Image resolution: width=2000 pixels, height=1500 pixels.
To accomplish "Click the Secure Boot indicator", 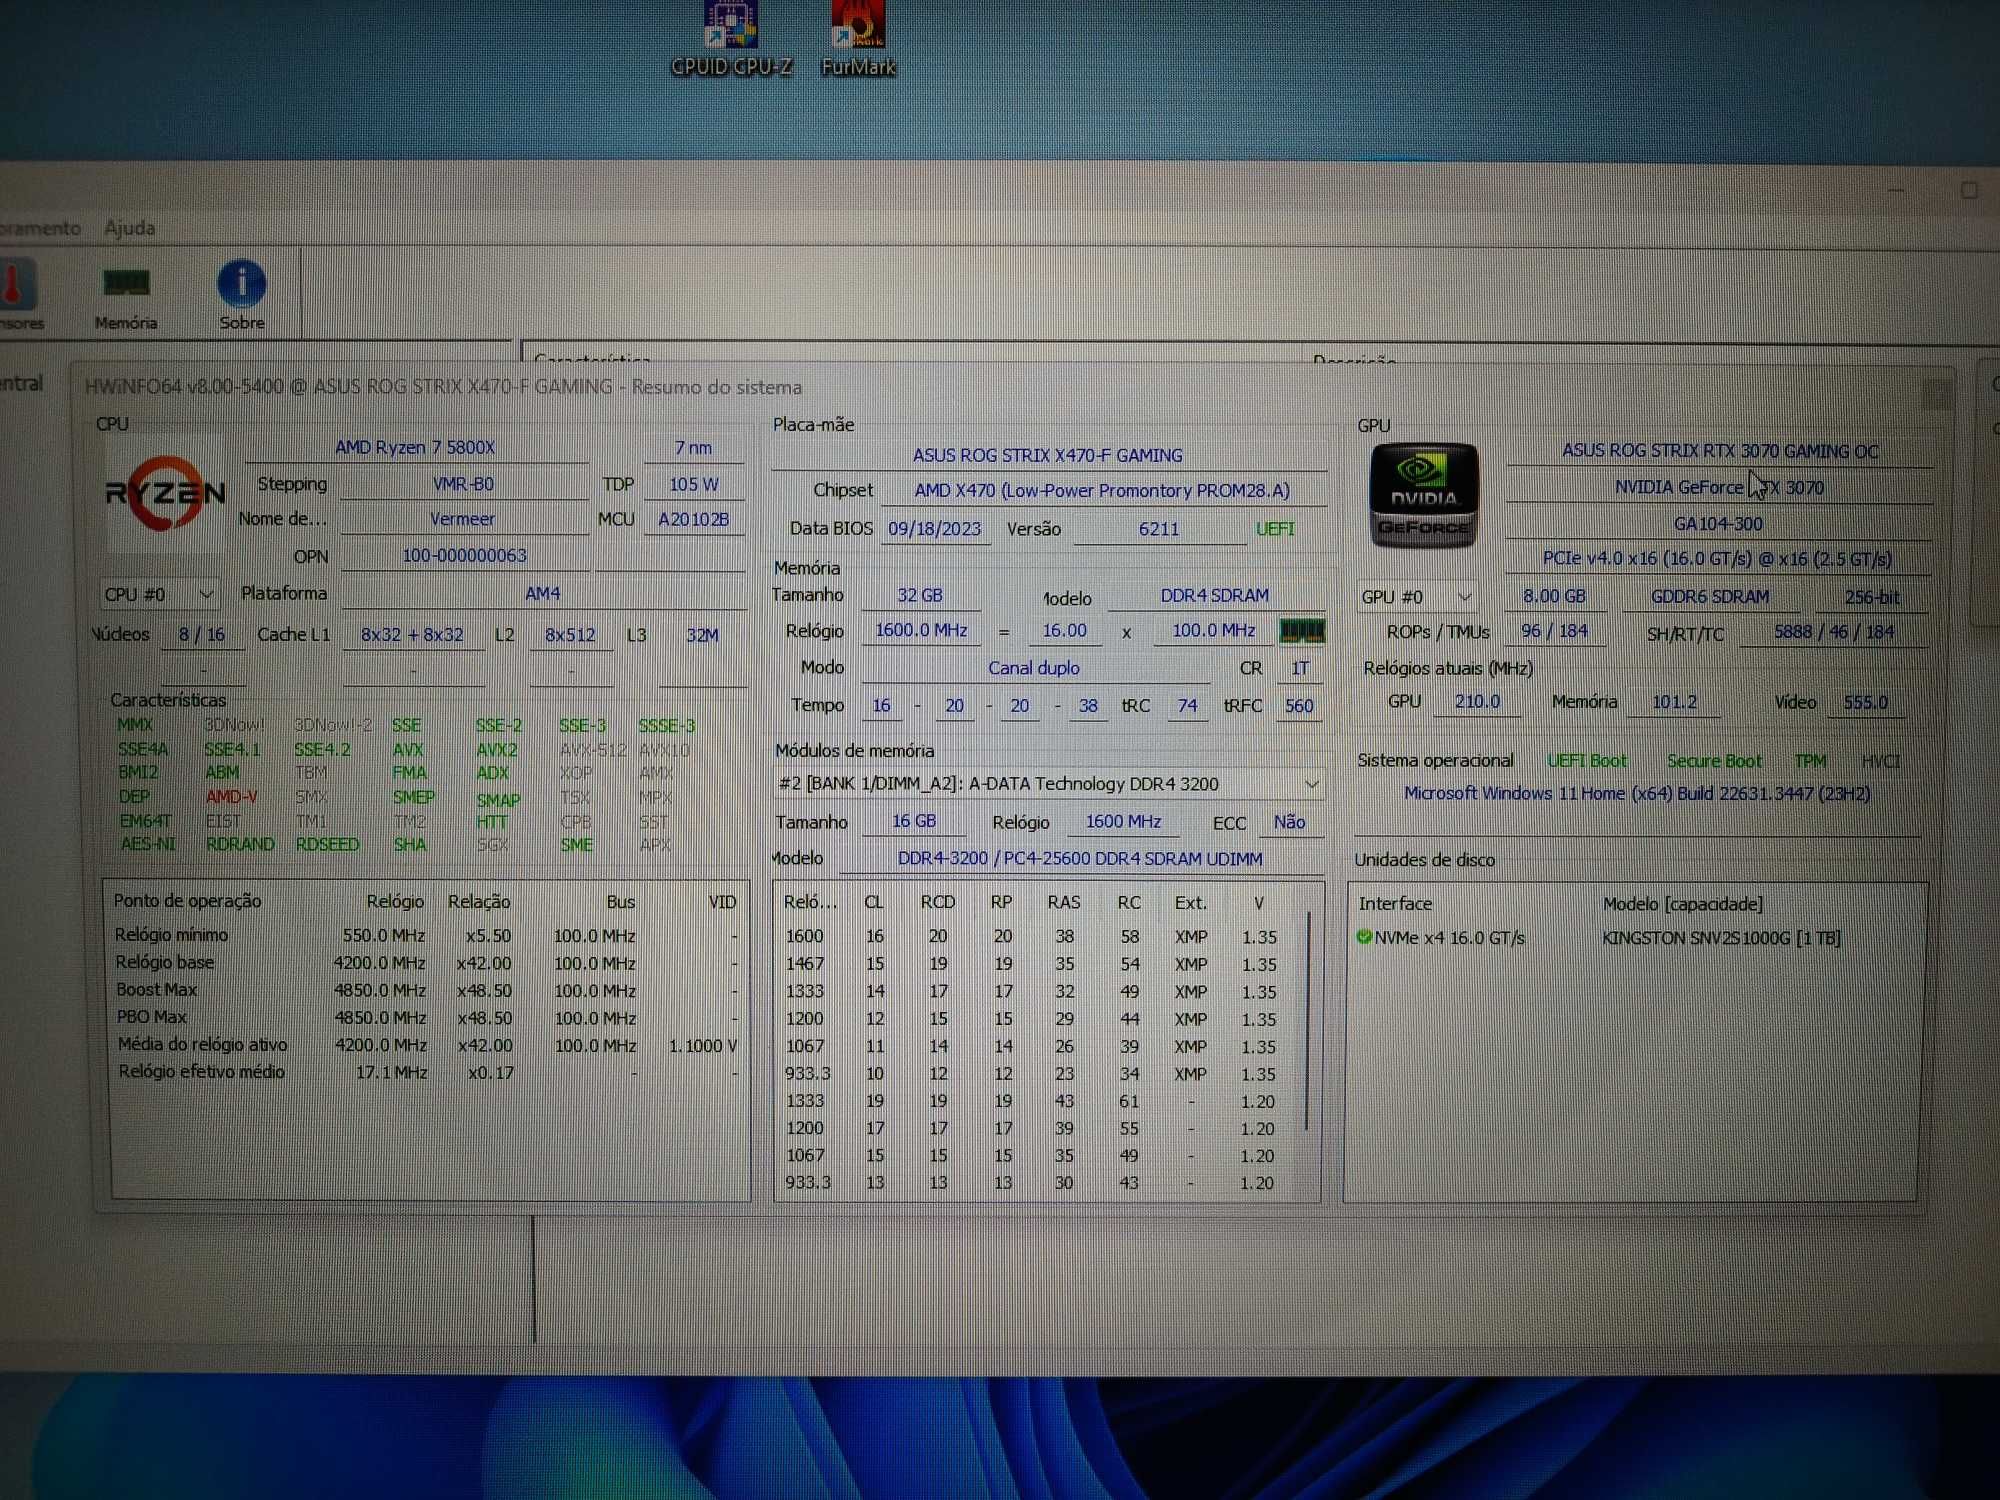I will click(x=1714, y=761).
